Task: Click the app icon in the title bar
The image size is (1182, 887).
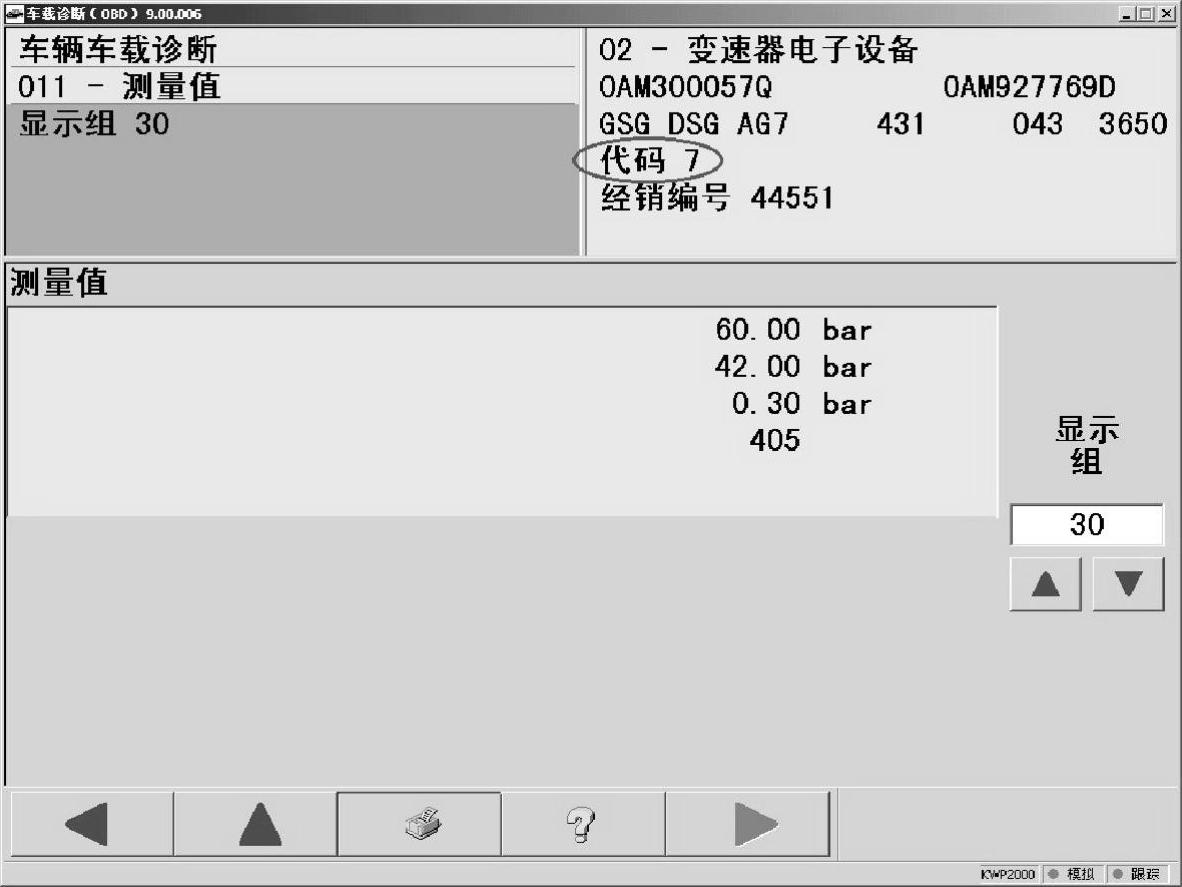Action: pos(13,13)
